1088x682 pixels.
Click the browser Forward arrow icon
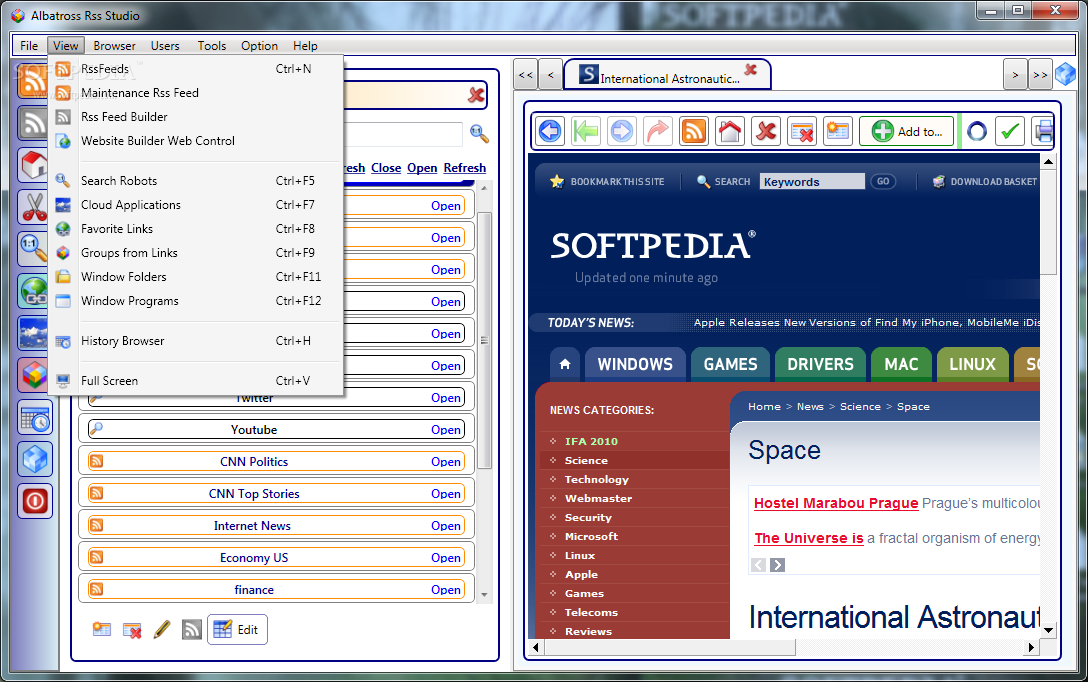click(622, 131)
